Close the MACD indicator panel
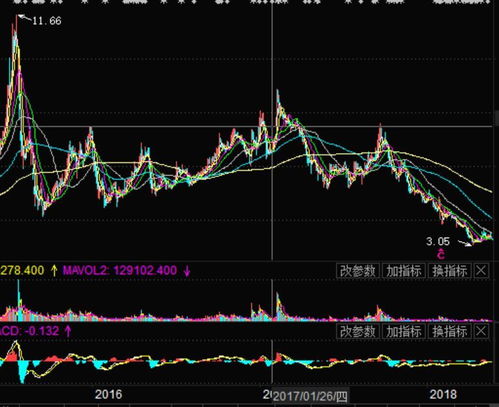 (x=481, y=331)
